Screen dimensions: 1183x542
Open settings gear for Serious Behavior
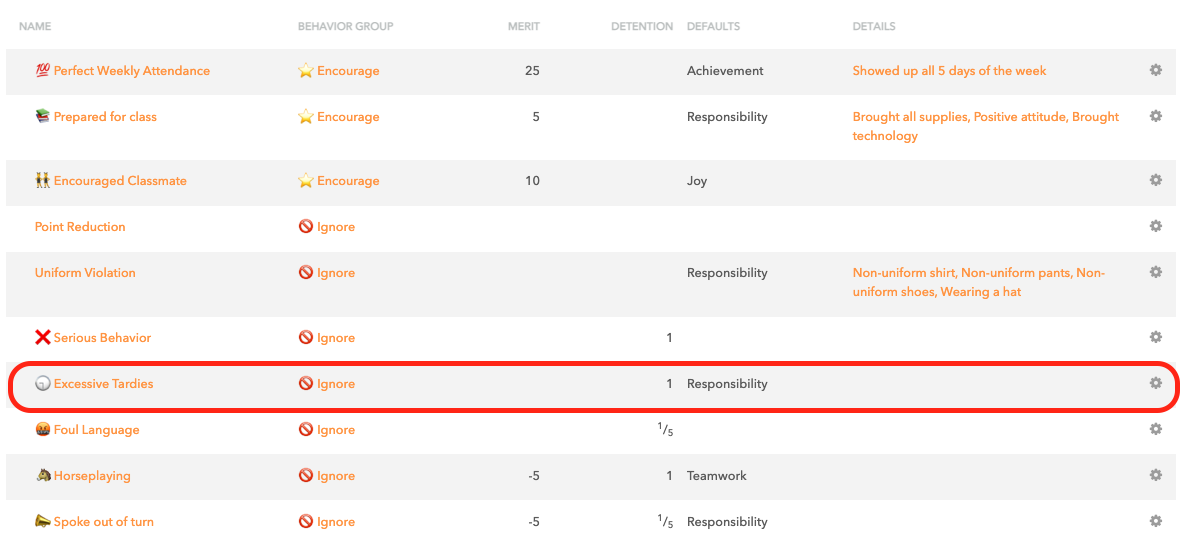click(x=1156, y=337)
